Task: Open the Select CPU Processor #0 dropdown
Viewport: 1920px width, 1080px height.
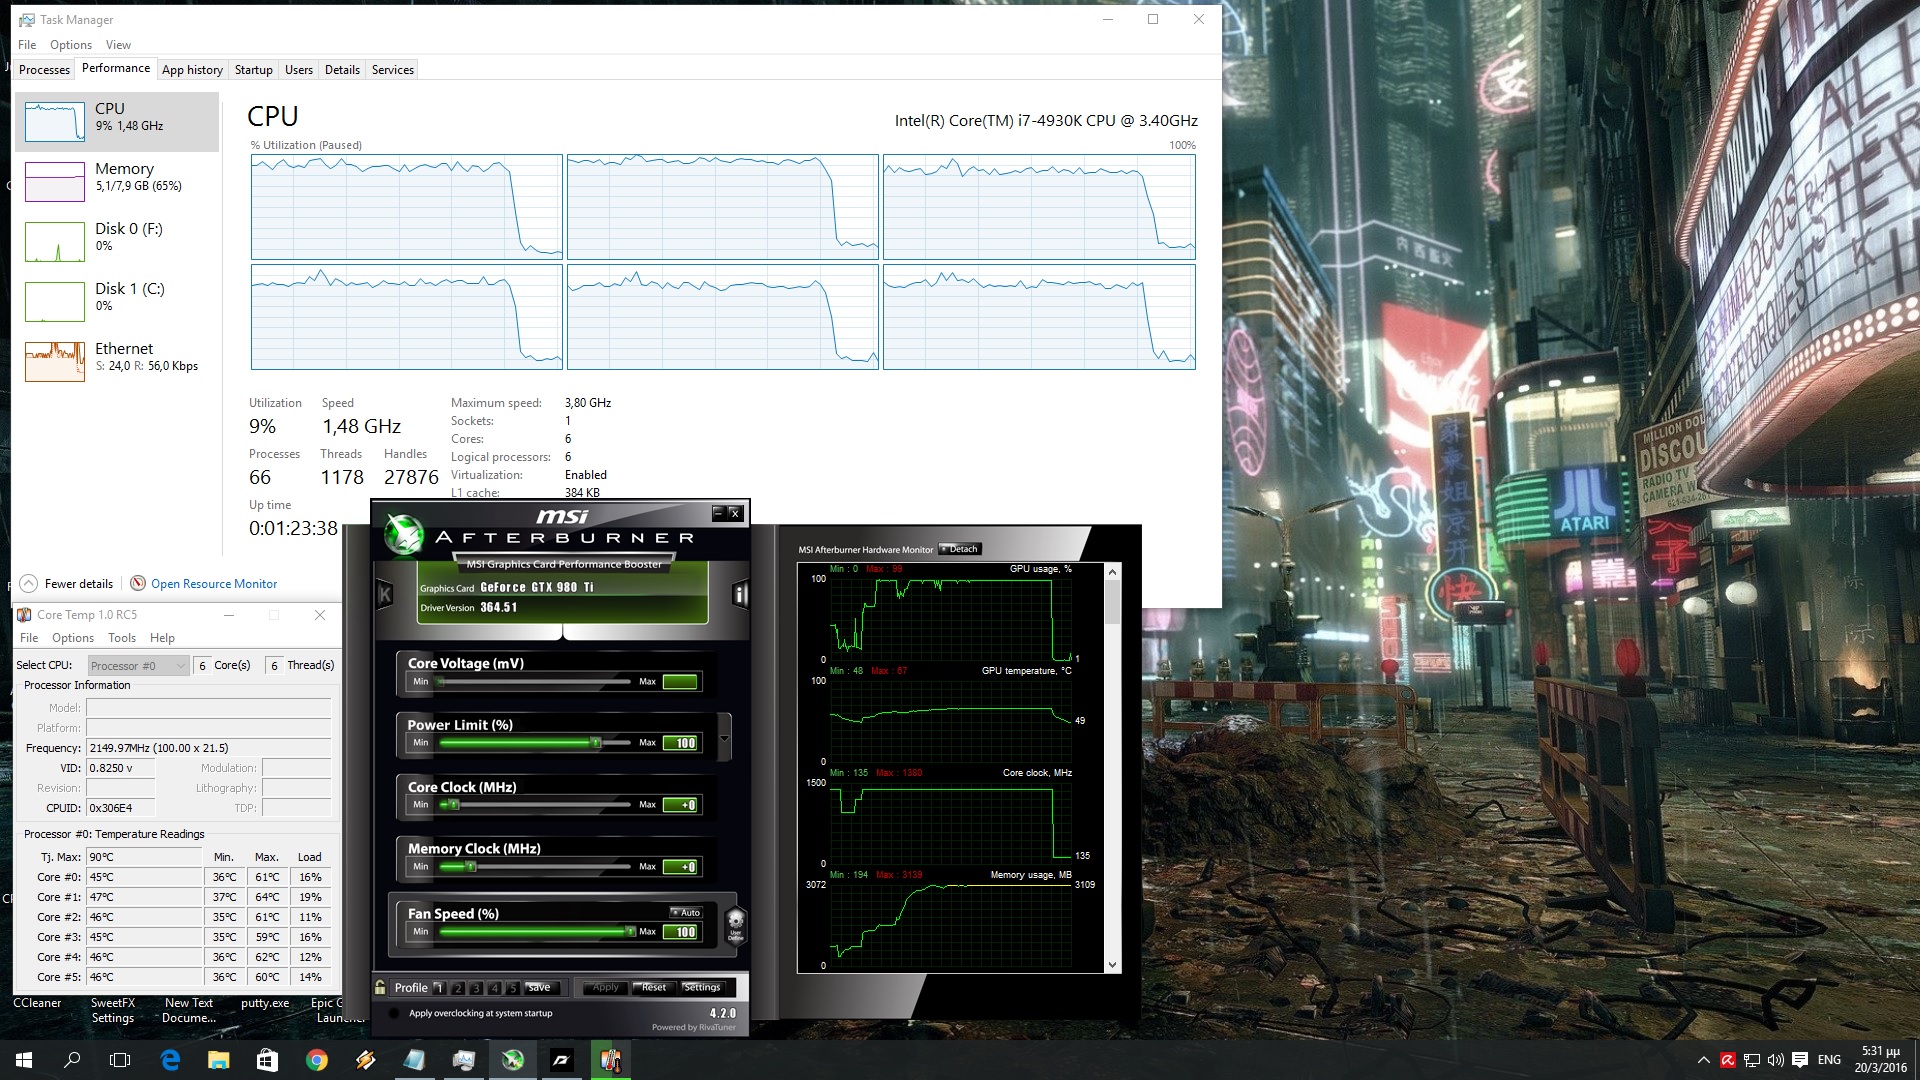Action: (138, 665)
